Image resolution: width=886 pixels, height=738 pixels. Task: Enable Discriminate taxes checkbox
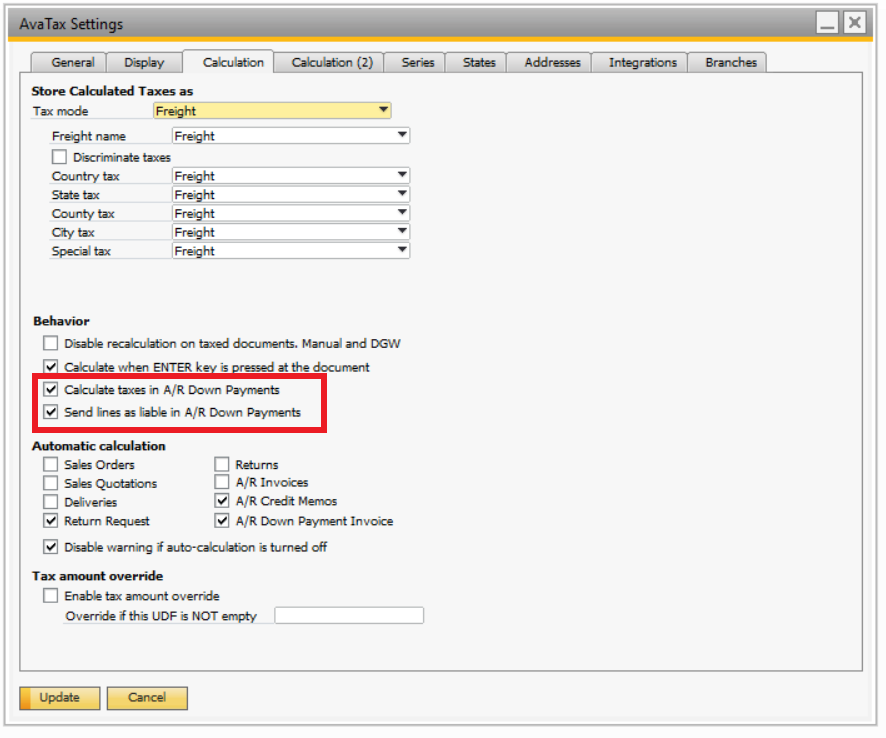[x=59, y=157]
